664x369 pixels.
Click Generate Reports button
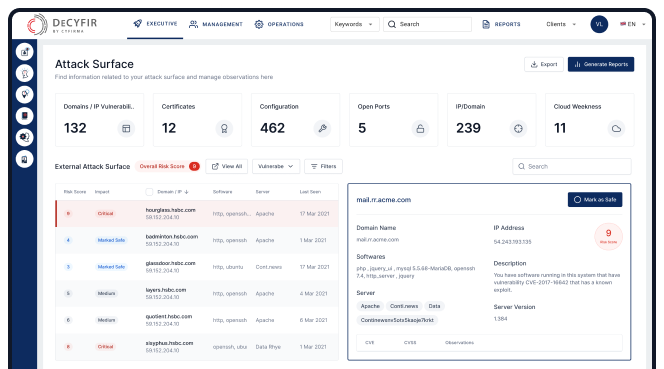[601, 64]
